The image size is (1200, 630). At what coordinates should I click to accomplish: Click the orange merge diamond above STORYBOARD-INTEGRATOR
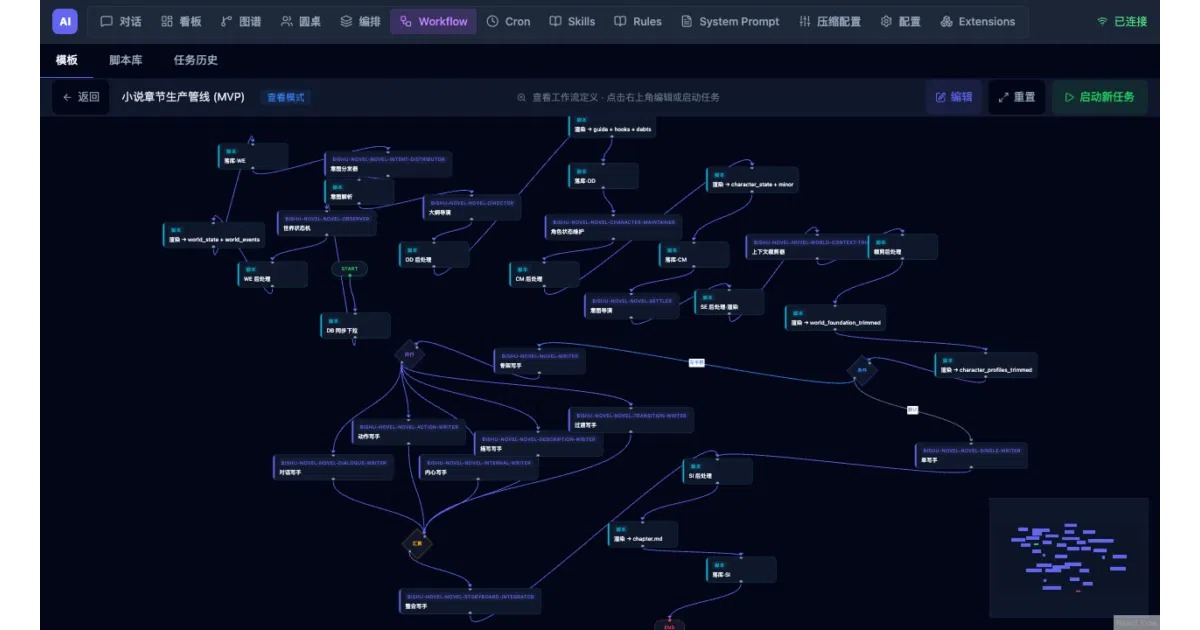[417, 544]
